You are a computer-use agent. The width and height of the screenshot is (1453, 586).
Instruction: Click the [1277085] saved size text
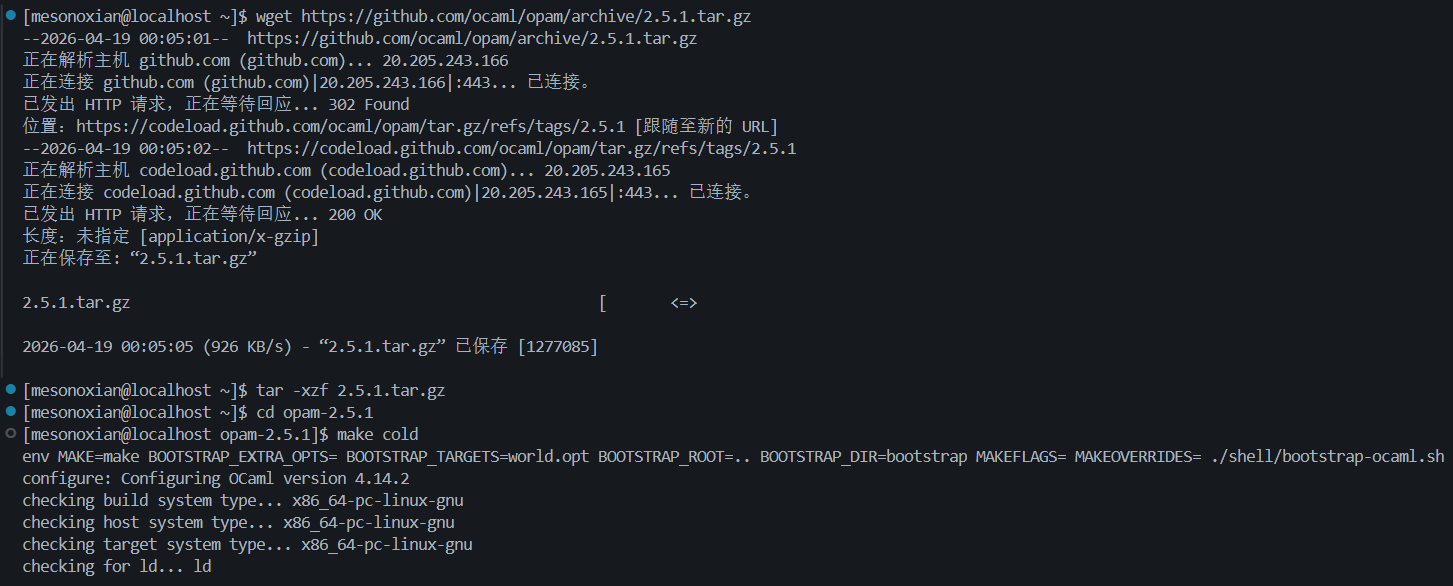(x=557, y=346)
